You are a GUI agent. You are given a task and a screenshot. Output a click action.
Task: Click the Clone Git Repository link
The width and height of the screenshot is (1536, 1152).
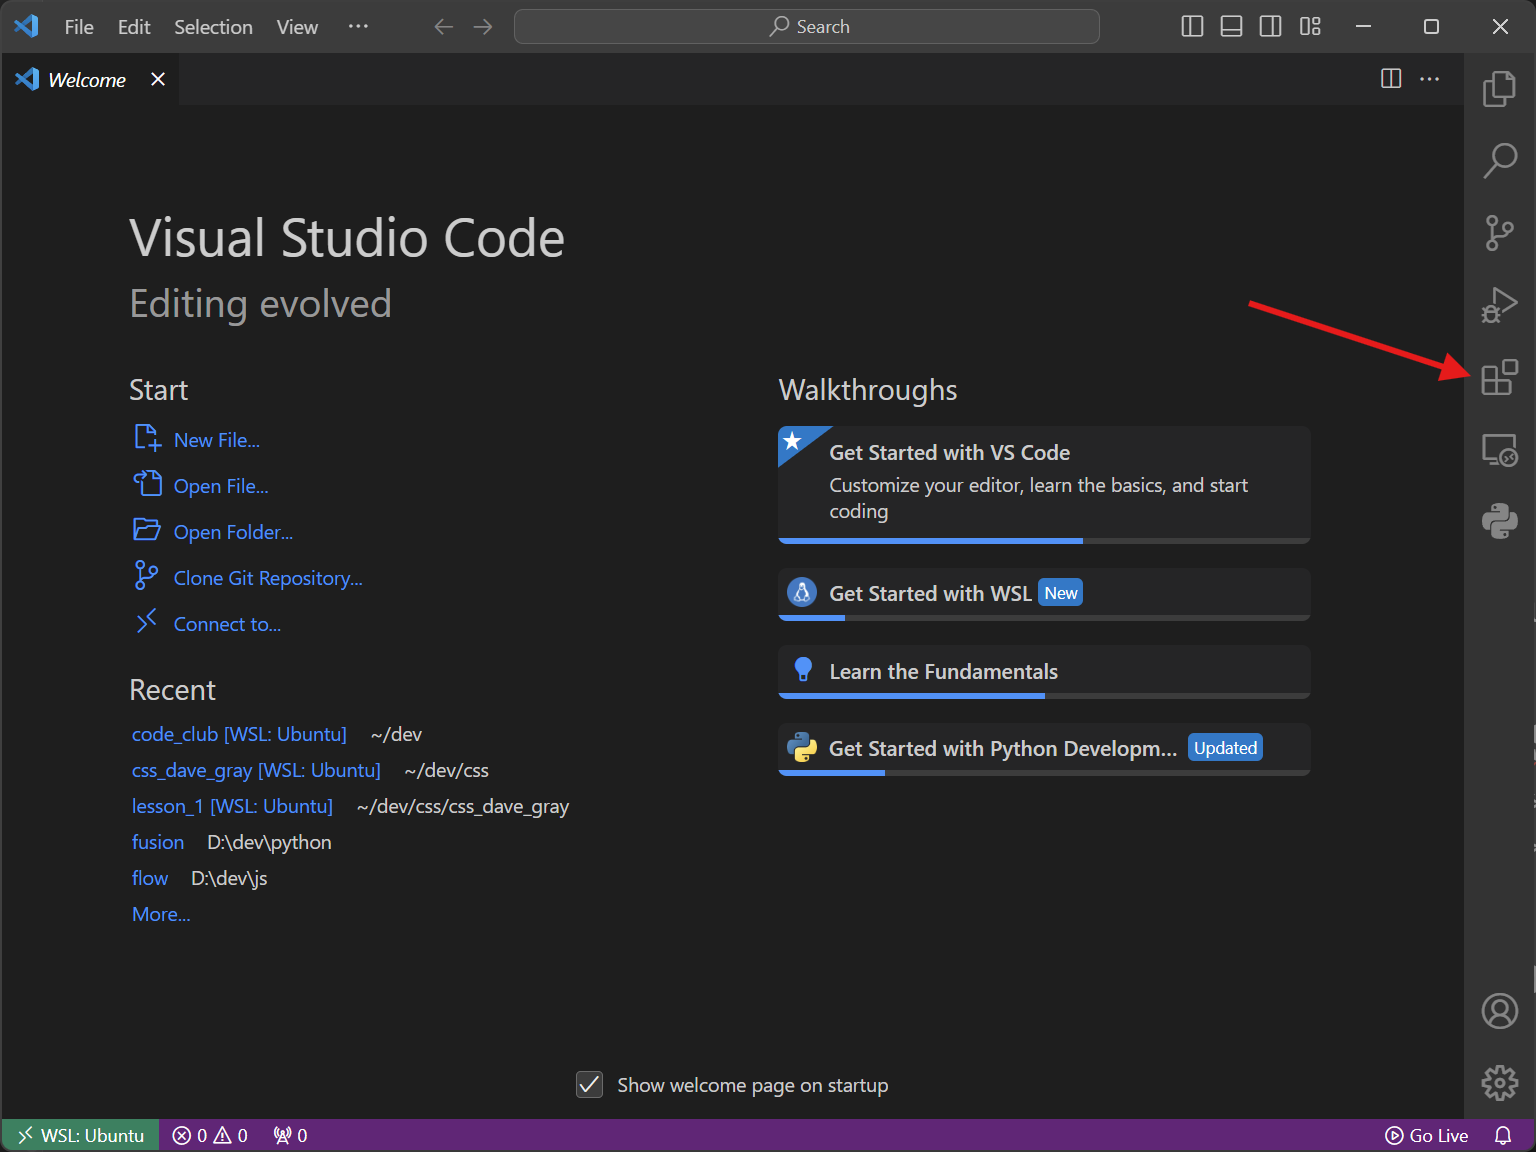click(267, 578)
